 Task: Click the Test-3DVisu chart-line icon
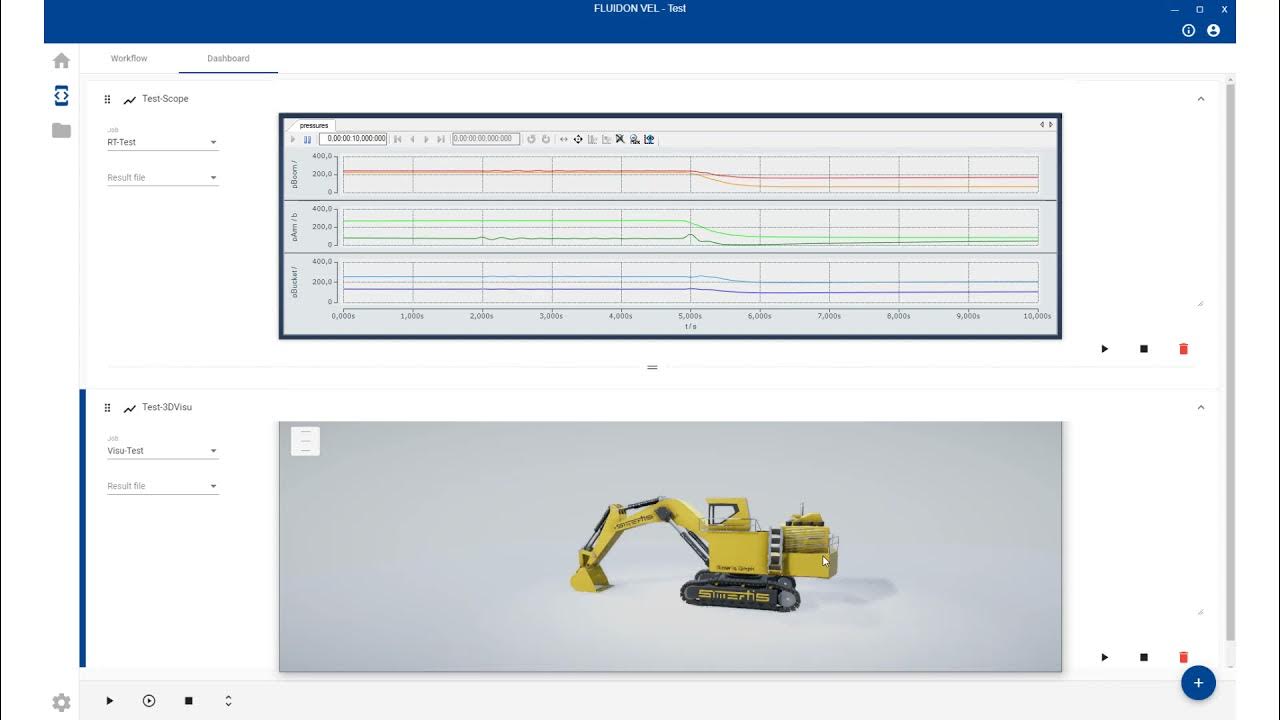click(x=130, y=408)
